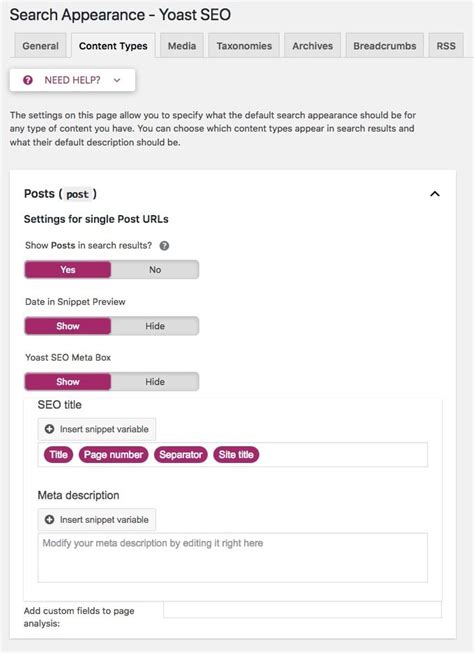Click the Site title variable pill
Image resolution: width=474 pixels, height=653 pixels.
[236, 454]
